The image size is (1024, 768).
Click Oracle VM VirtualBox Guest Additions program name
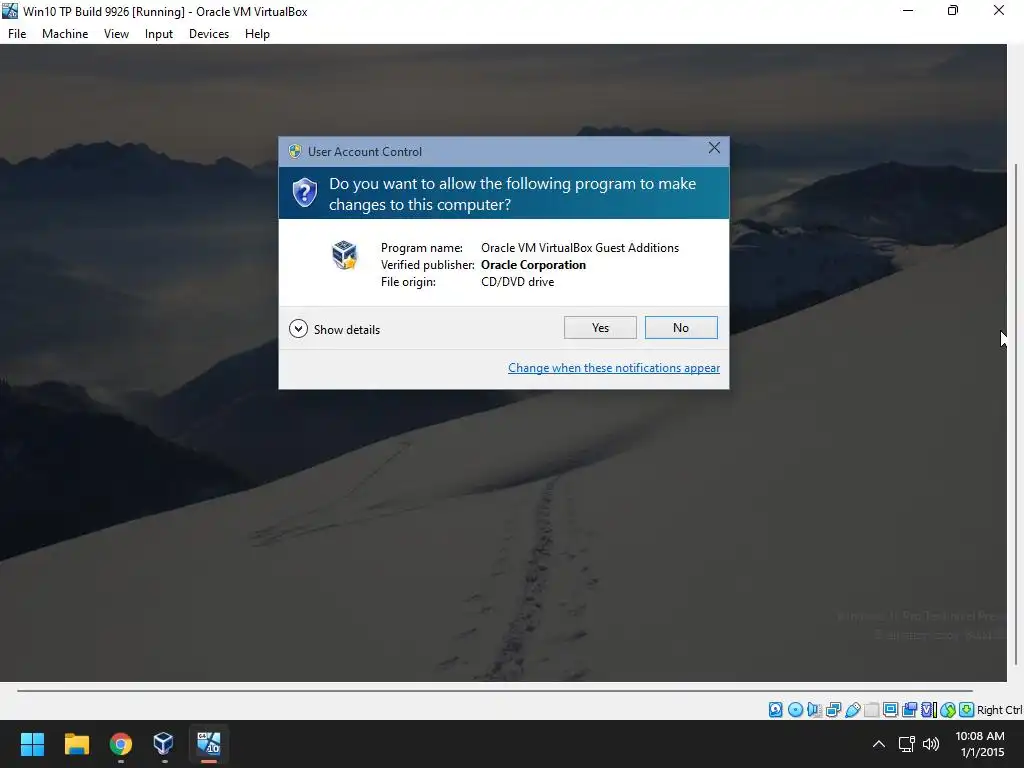pos(580,248)
